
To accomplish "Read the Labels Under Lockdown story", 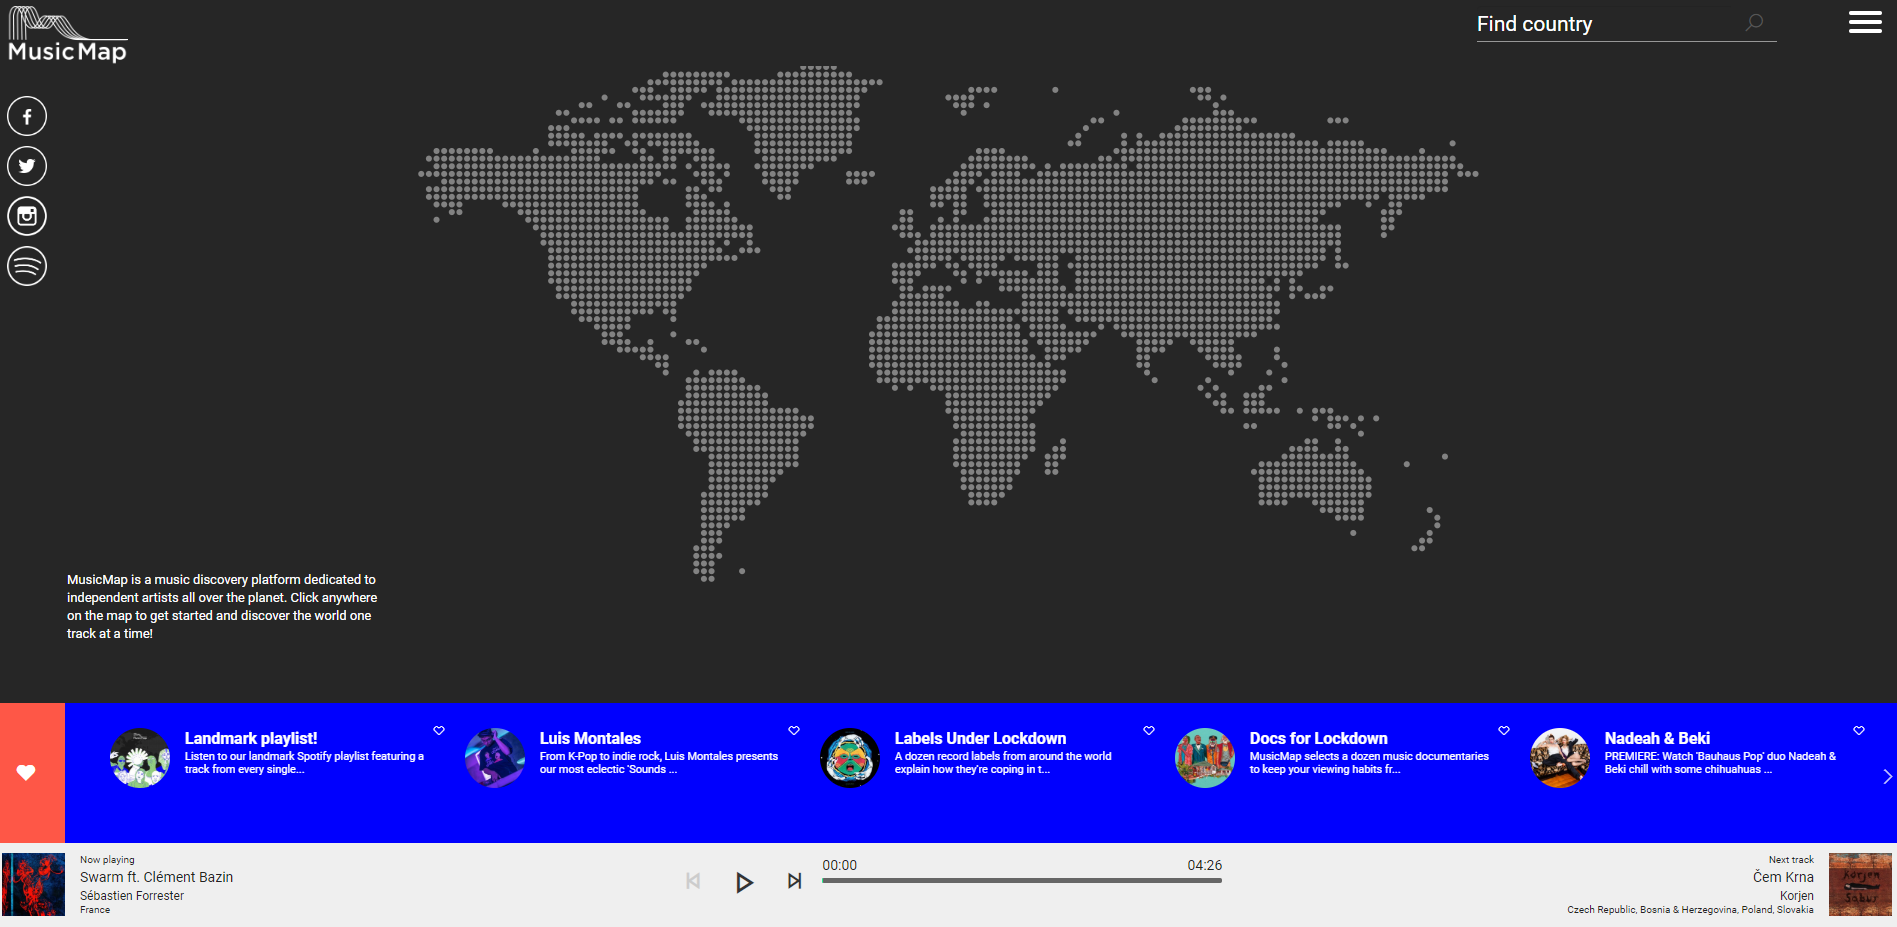I will pos(981,738).
